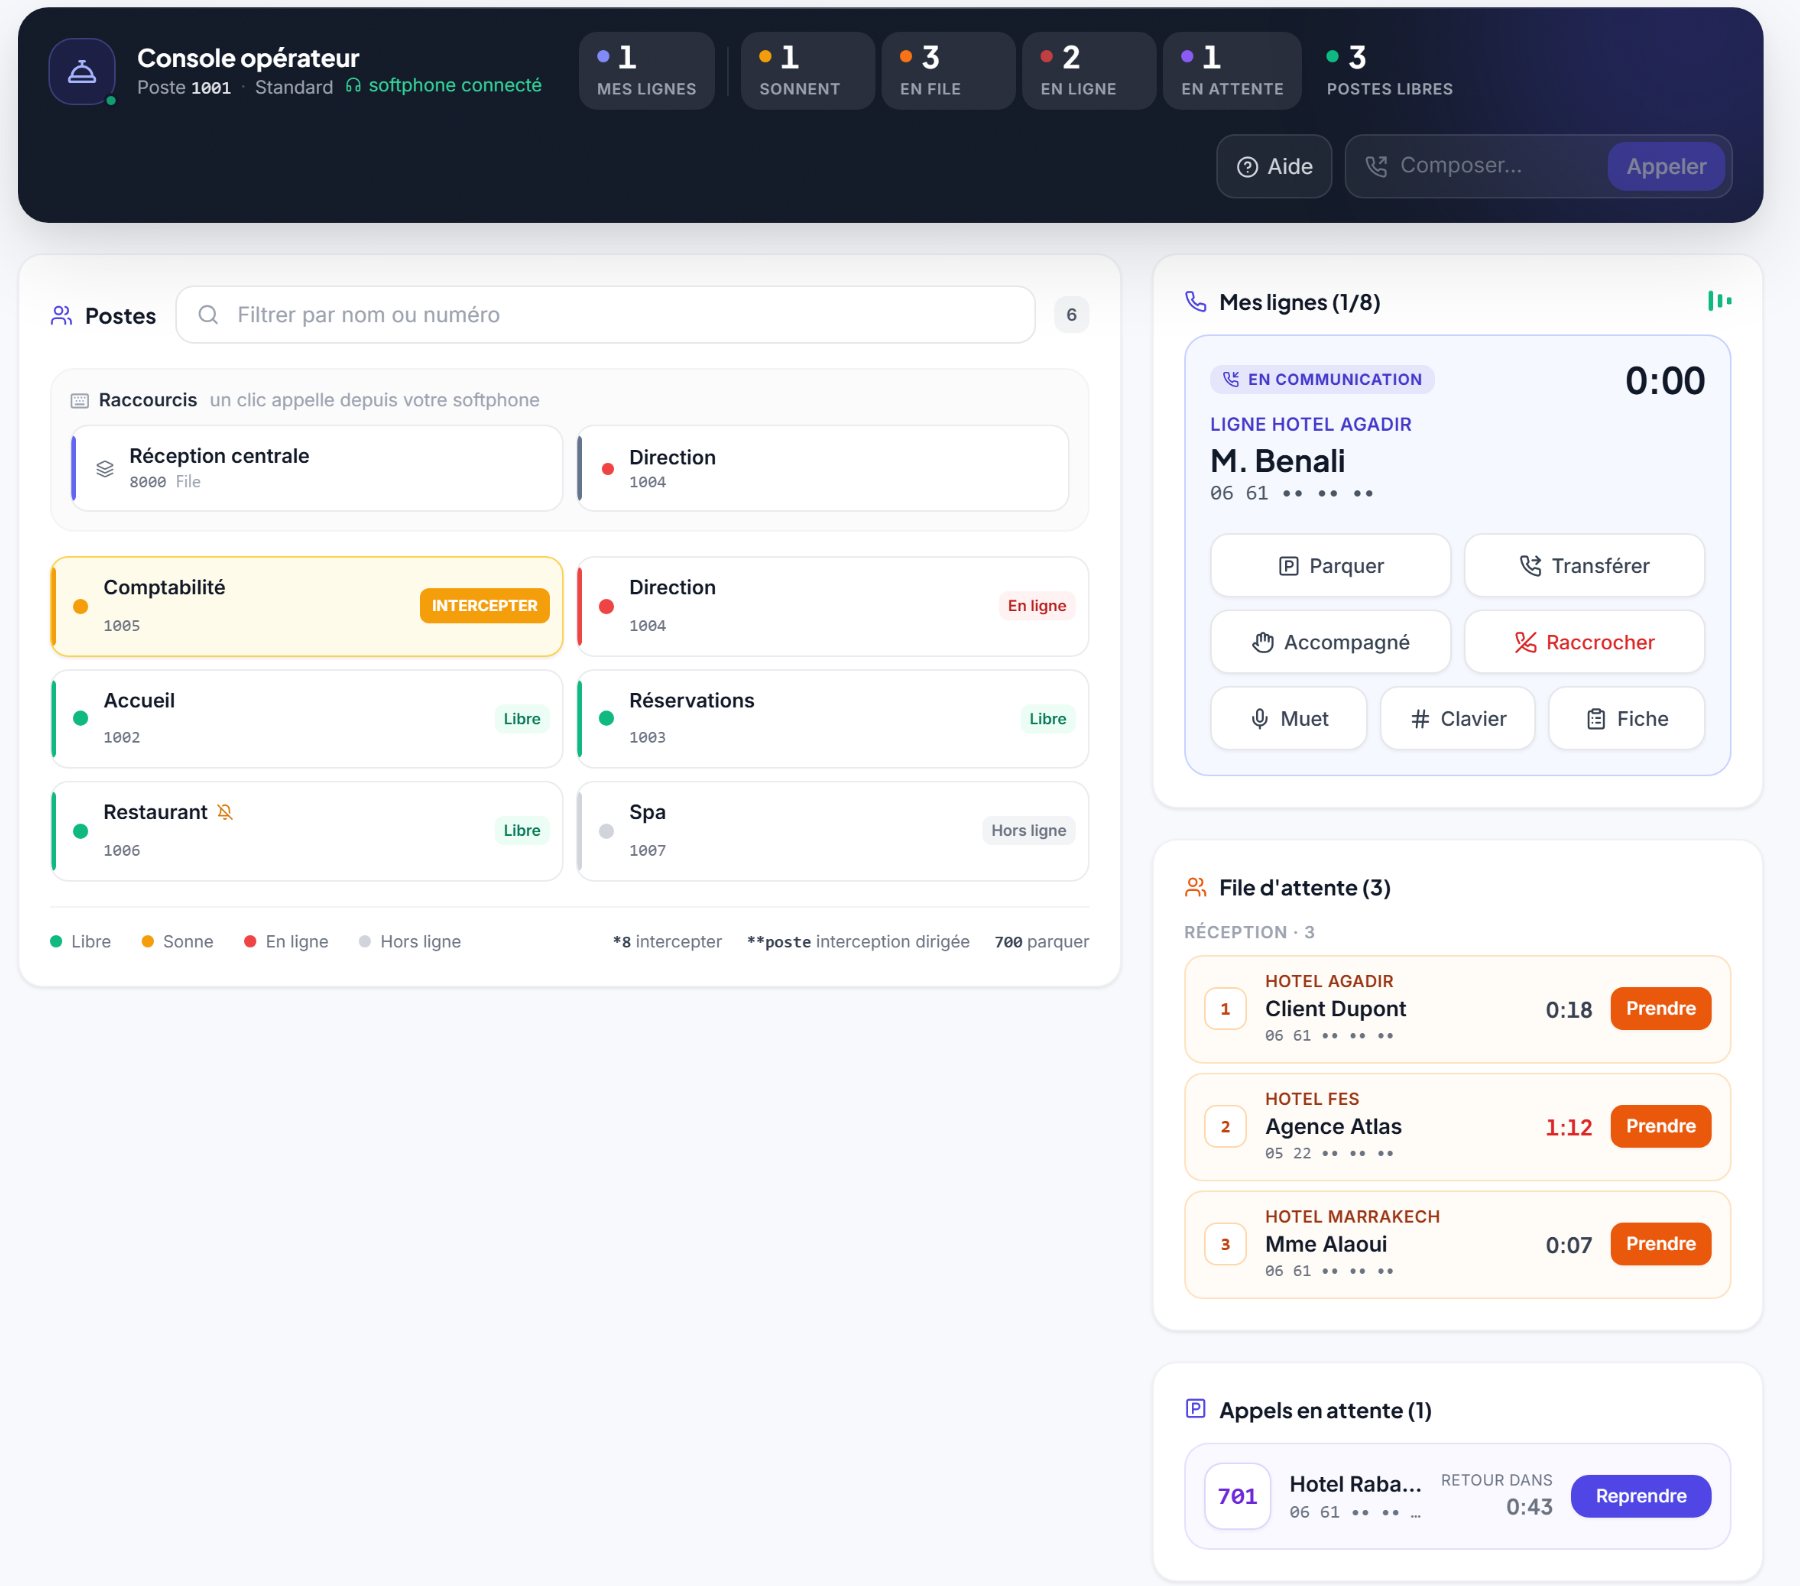Viewport: 1800px width, 1586px height.
Task: Click the call timer 0:00
Action: click(1665, 381)
